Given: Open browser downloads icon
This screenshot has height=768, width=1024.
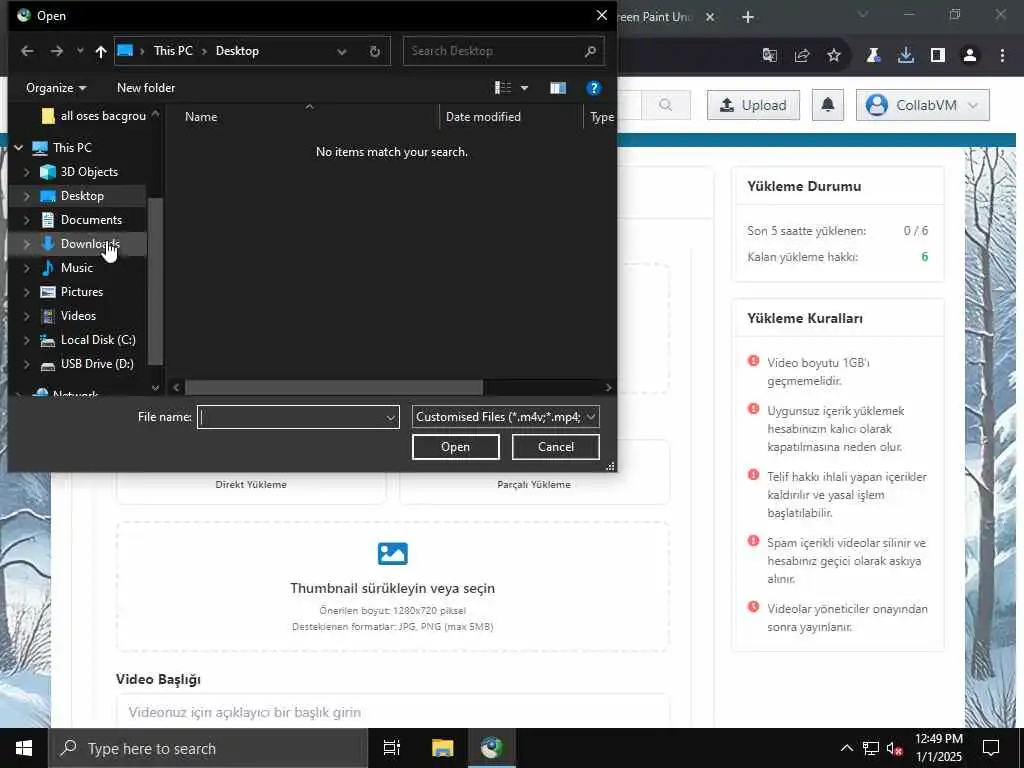Looking at the screenshot, I should [x=906, y=56].
